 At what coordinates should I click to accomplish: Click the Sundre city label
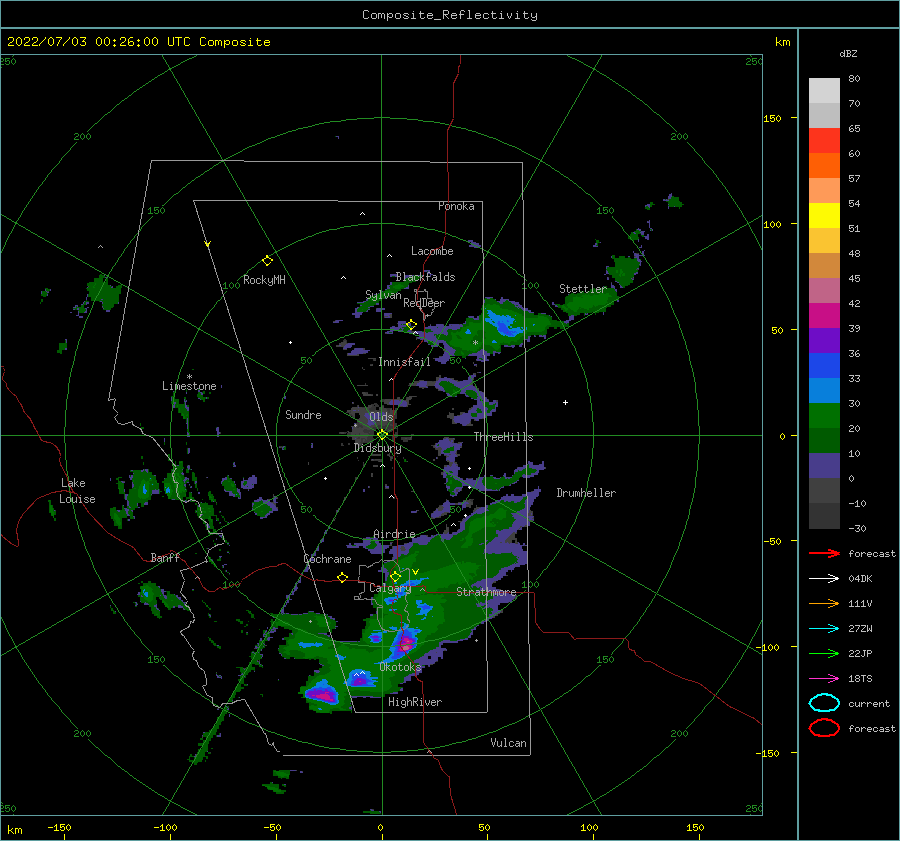pyautogui.click(x=303, y=415)
